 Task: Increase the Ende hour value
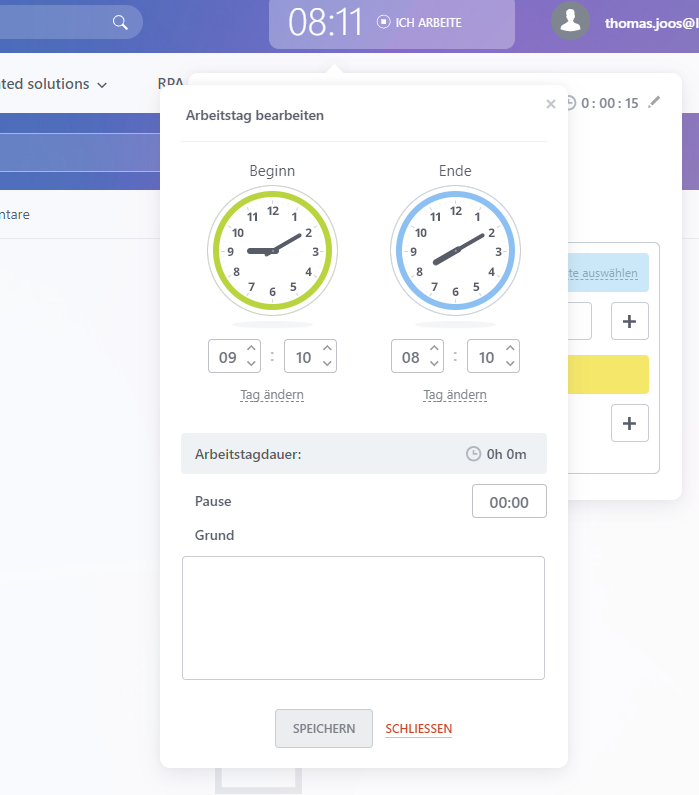tap(433, 349)
